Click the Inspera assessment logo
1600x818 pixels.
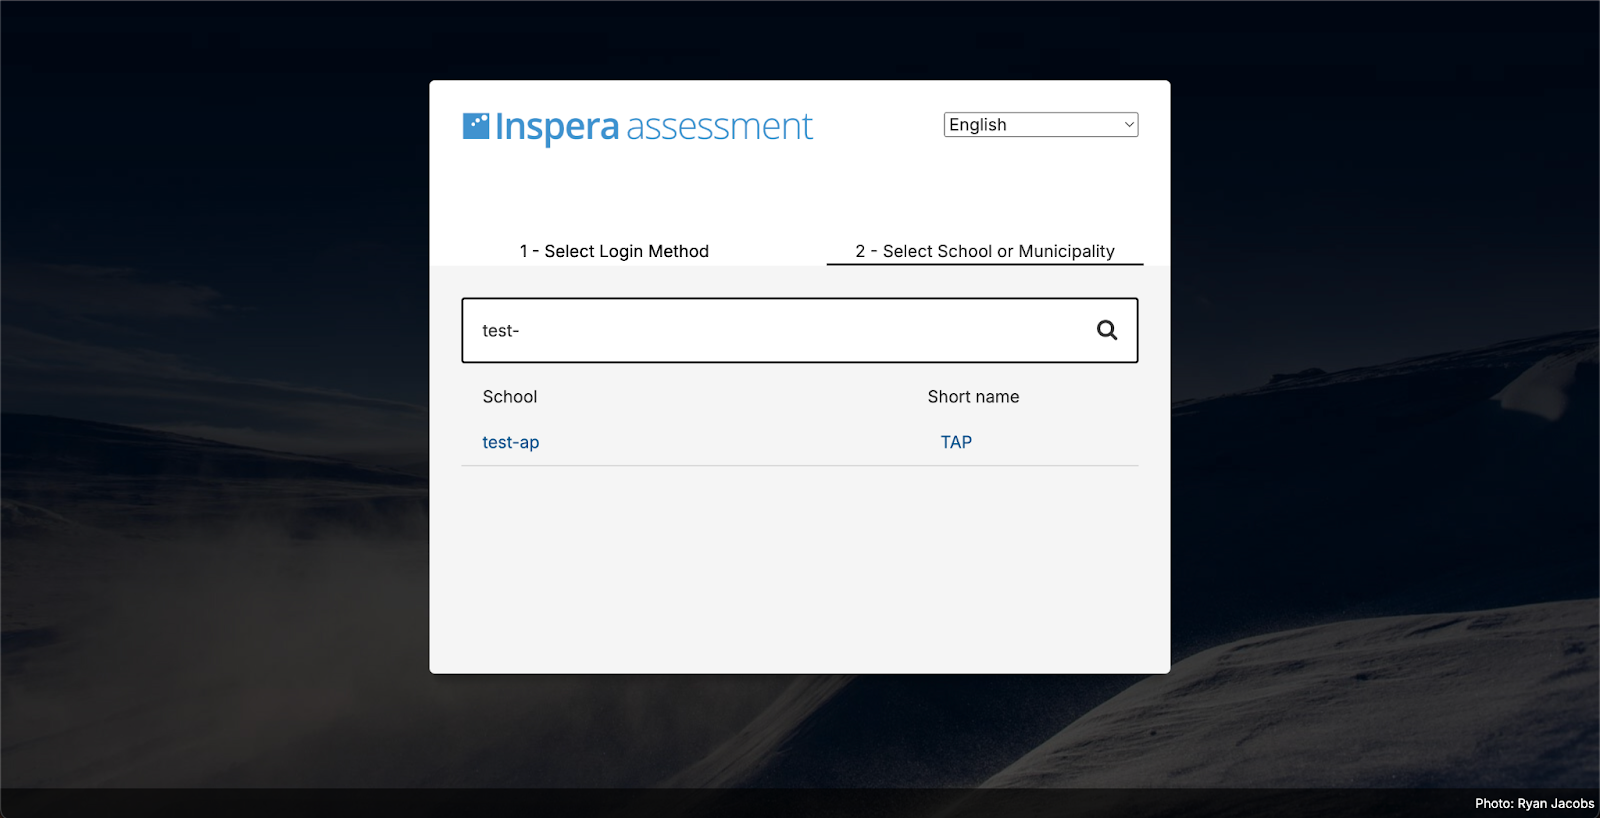point(638,127)
